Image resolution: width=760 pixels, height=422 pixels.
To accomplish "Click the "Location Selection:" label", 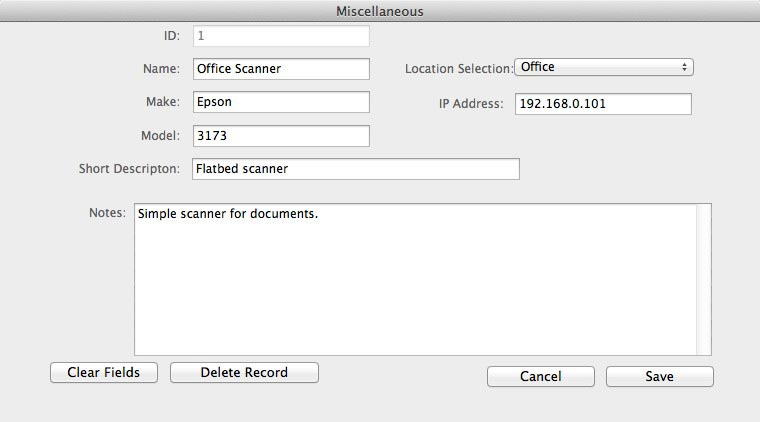I will pos(459,69).
